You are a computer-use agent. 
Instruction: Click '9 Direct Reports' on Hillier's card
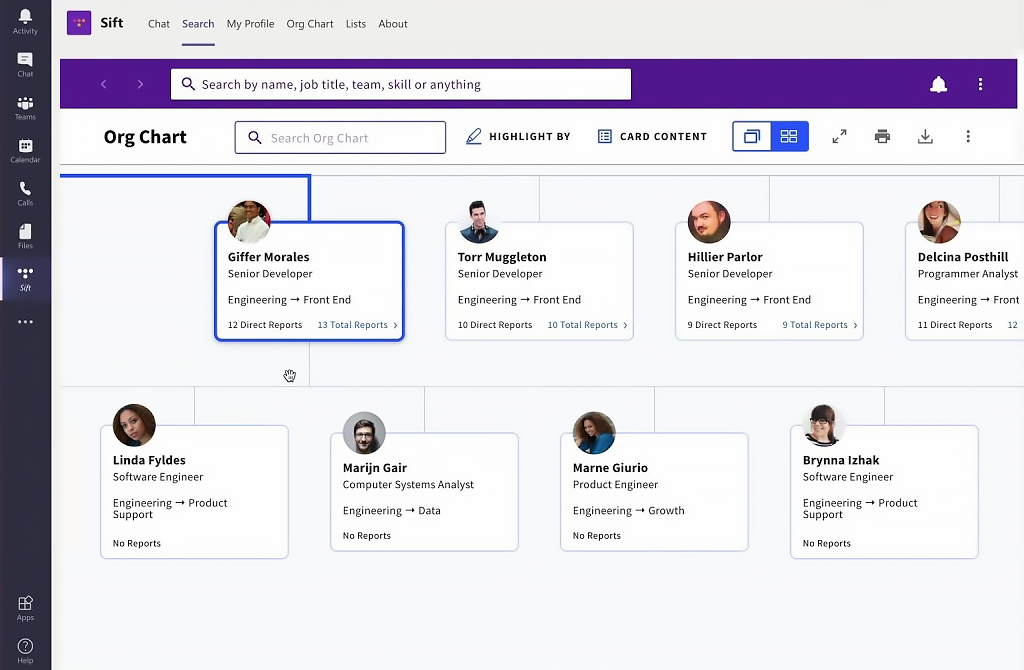coord(722,325)
